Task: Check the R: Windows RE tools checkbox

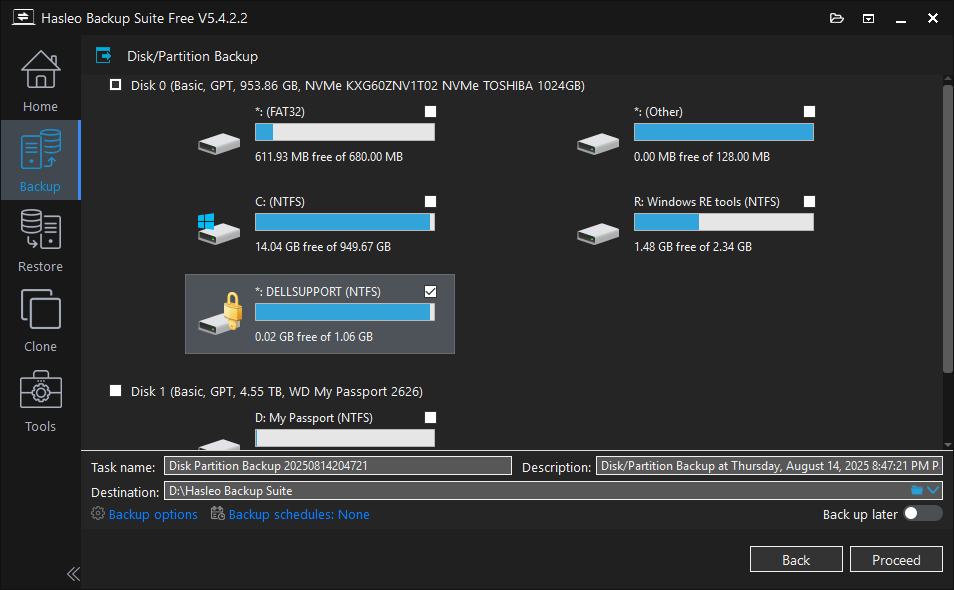Action: pos(809,201)
